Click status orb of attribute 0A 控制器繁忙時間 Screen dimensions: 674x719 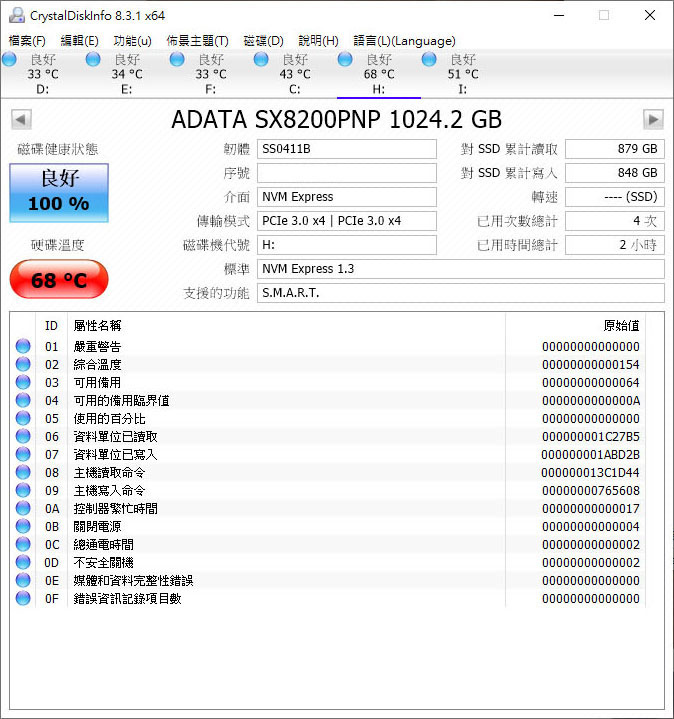coord(23,508)
